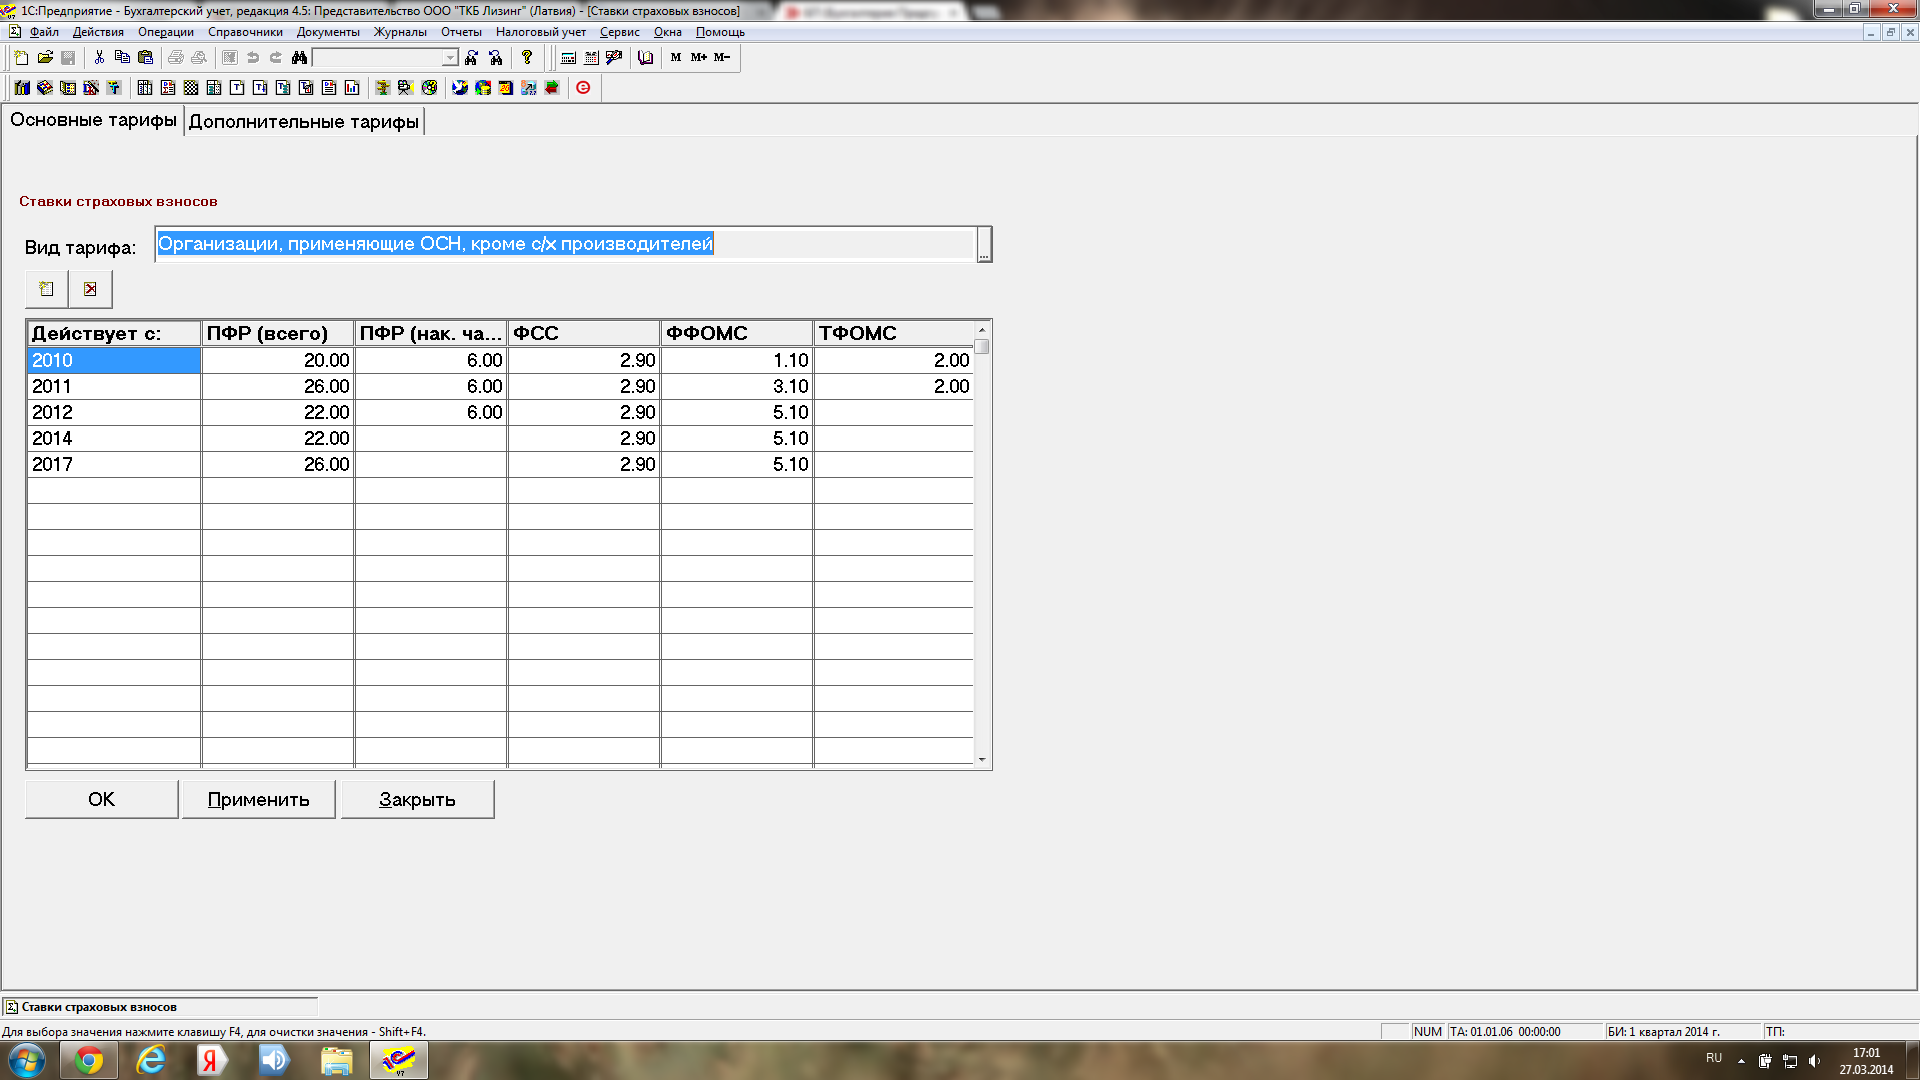
Task: Open the calculator toolbar icon
Action: click(568, 58)
